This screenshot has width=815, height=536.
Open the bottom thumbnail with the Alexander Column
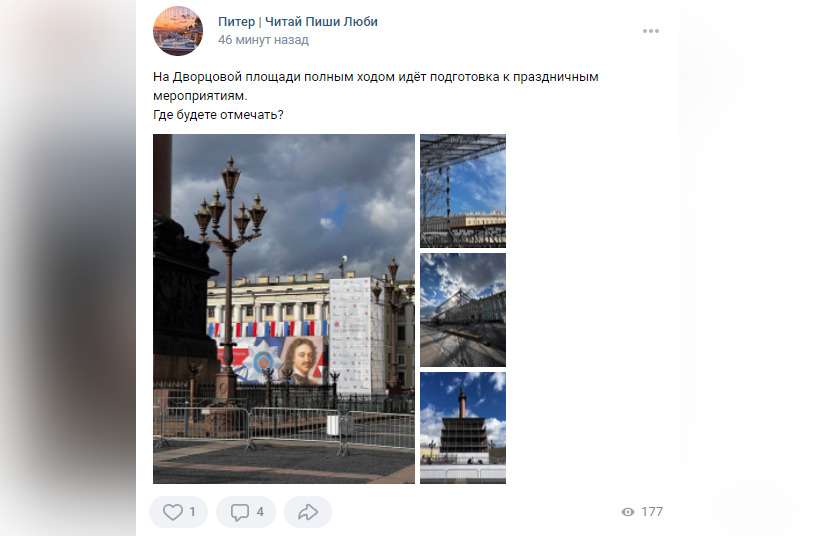[x=463, y=428]
